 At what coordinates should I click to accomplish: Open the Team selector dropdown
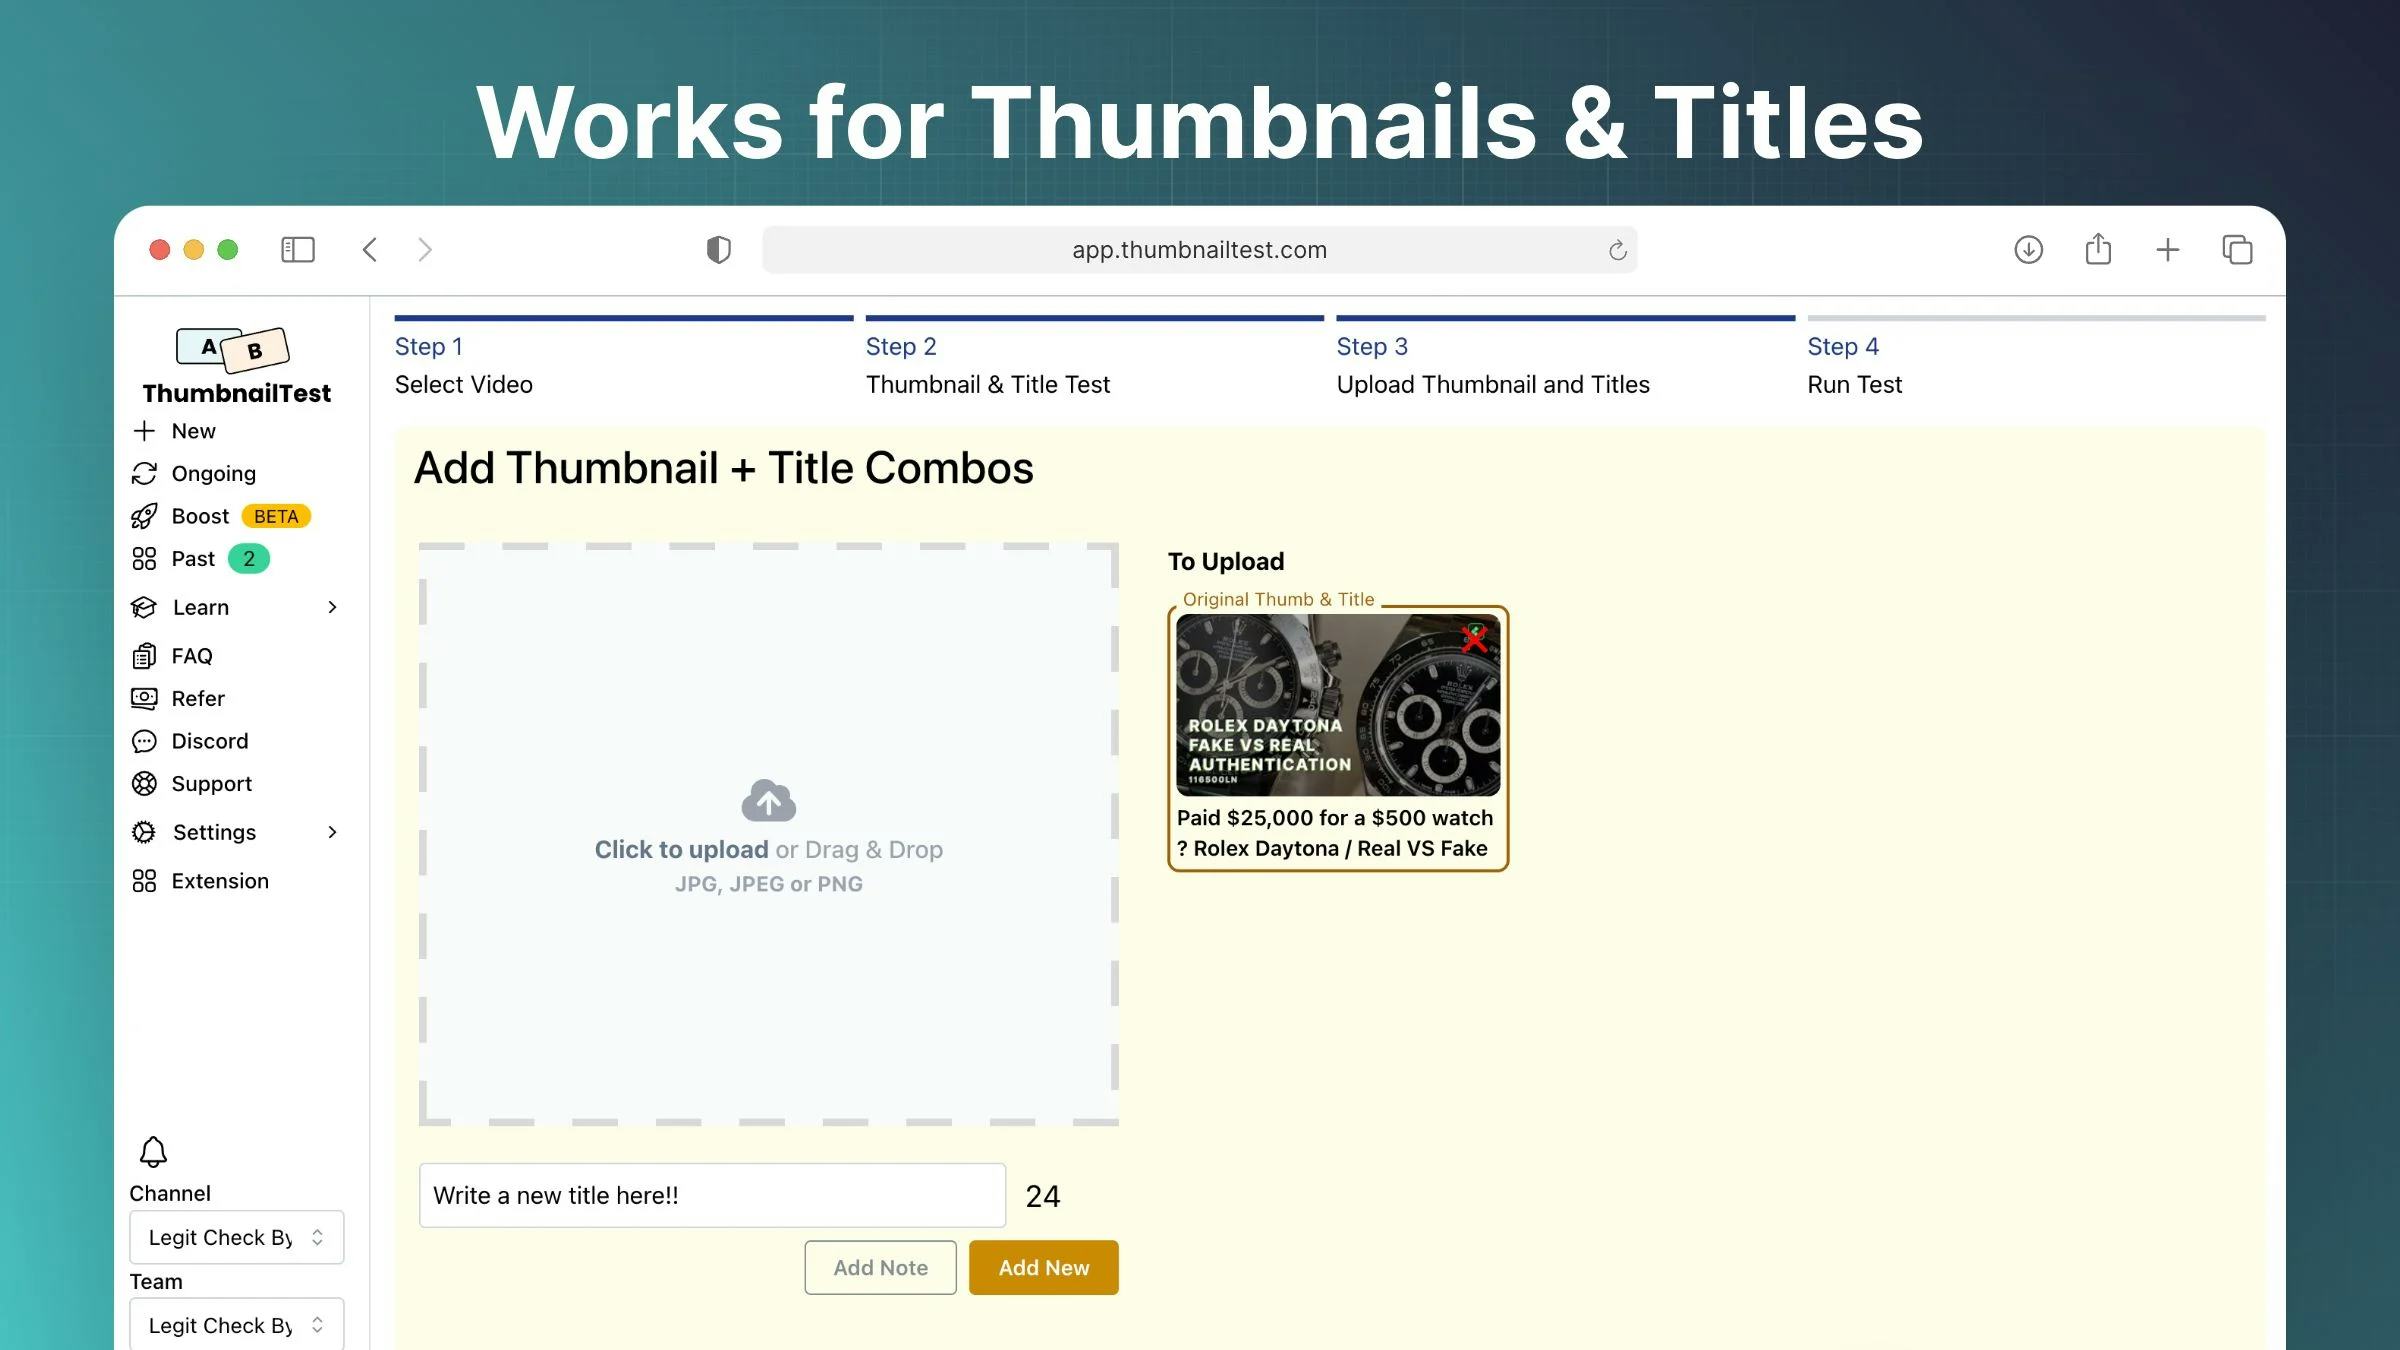[236, 1324]
